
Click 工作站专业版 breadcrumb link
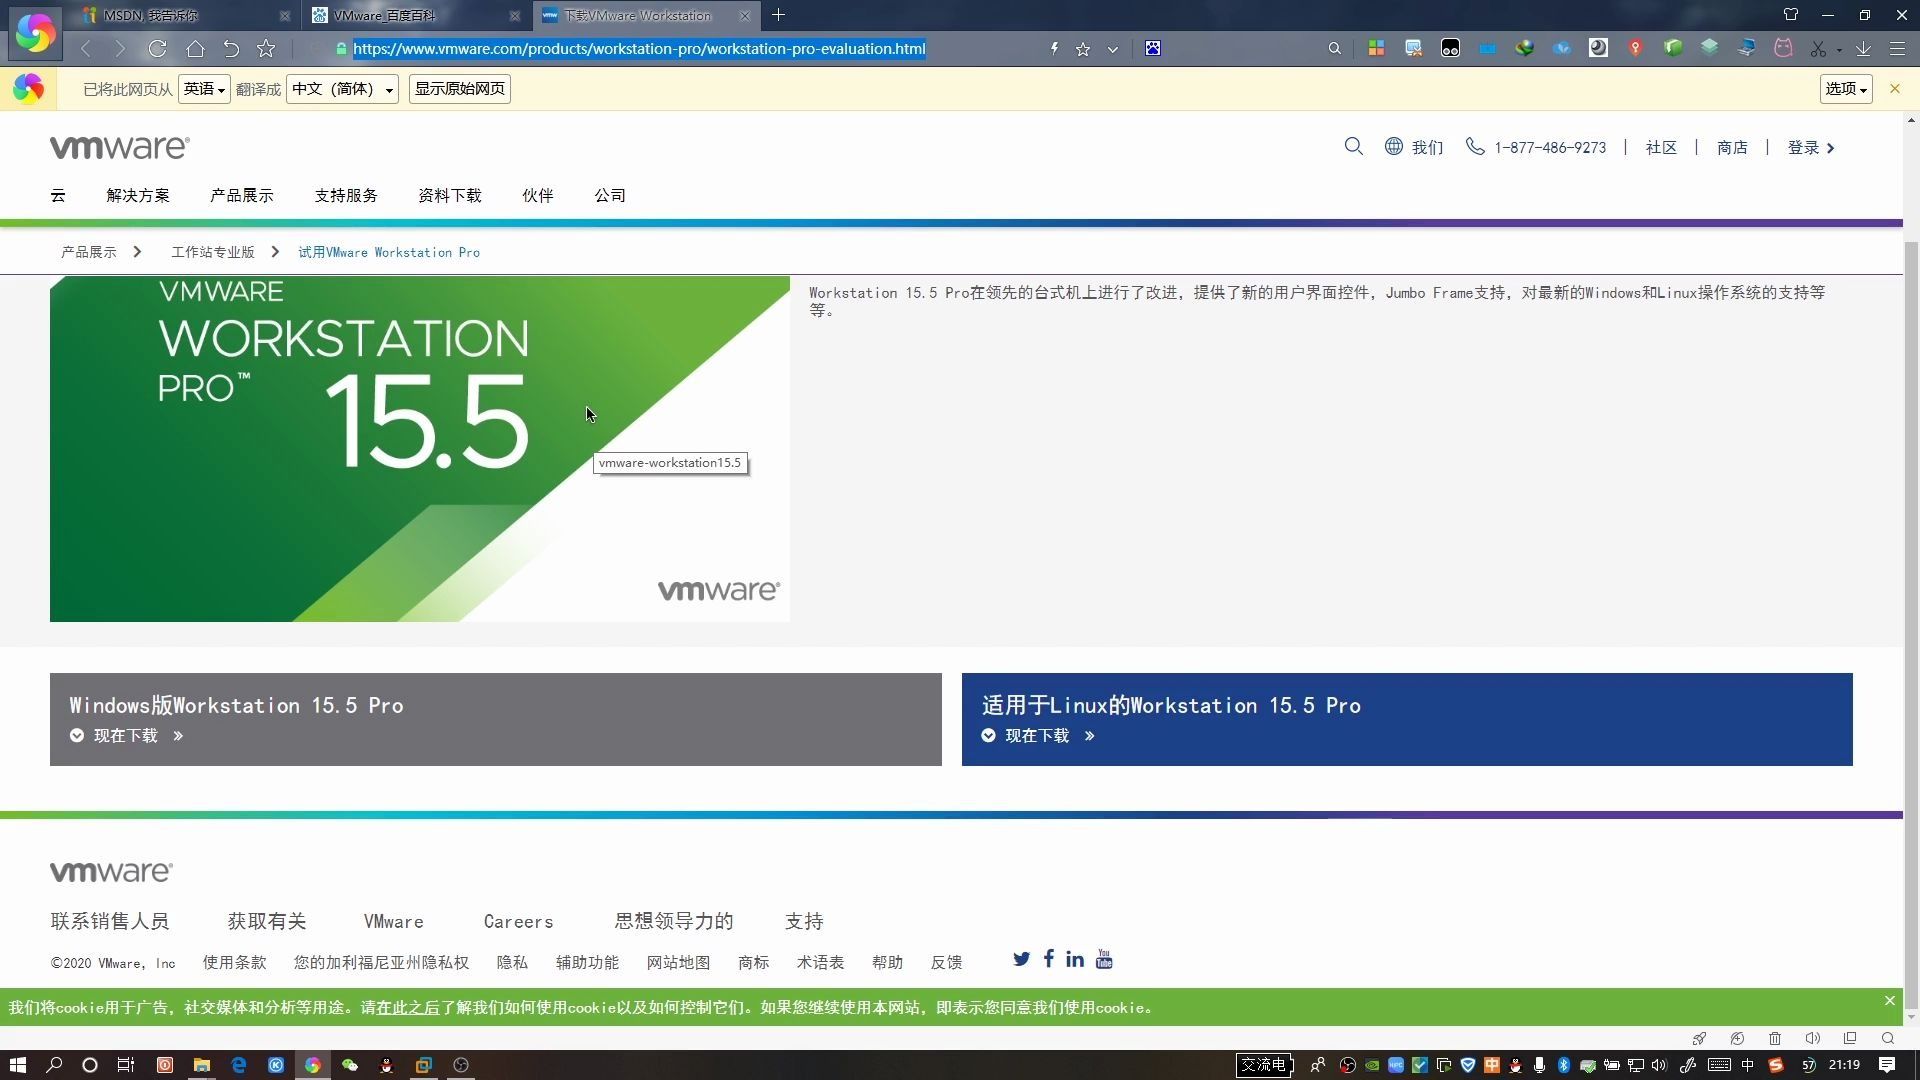(212, 253)
